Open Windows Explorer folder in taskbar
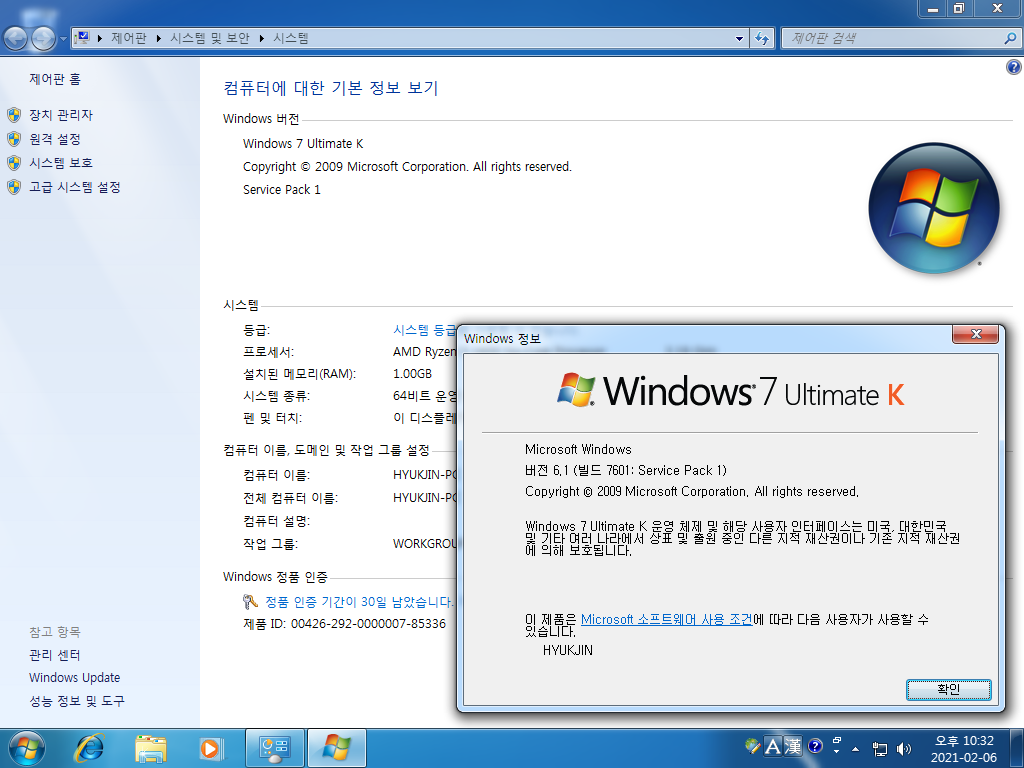 coord(150,748)
